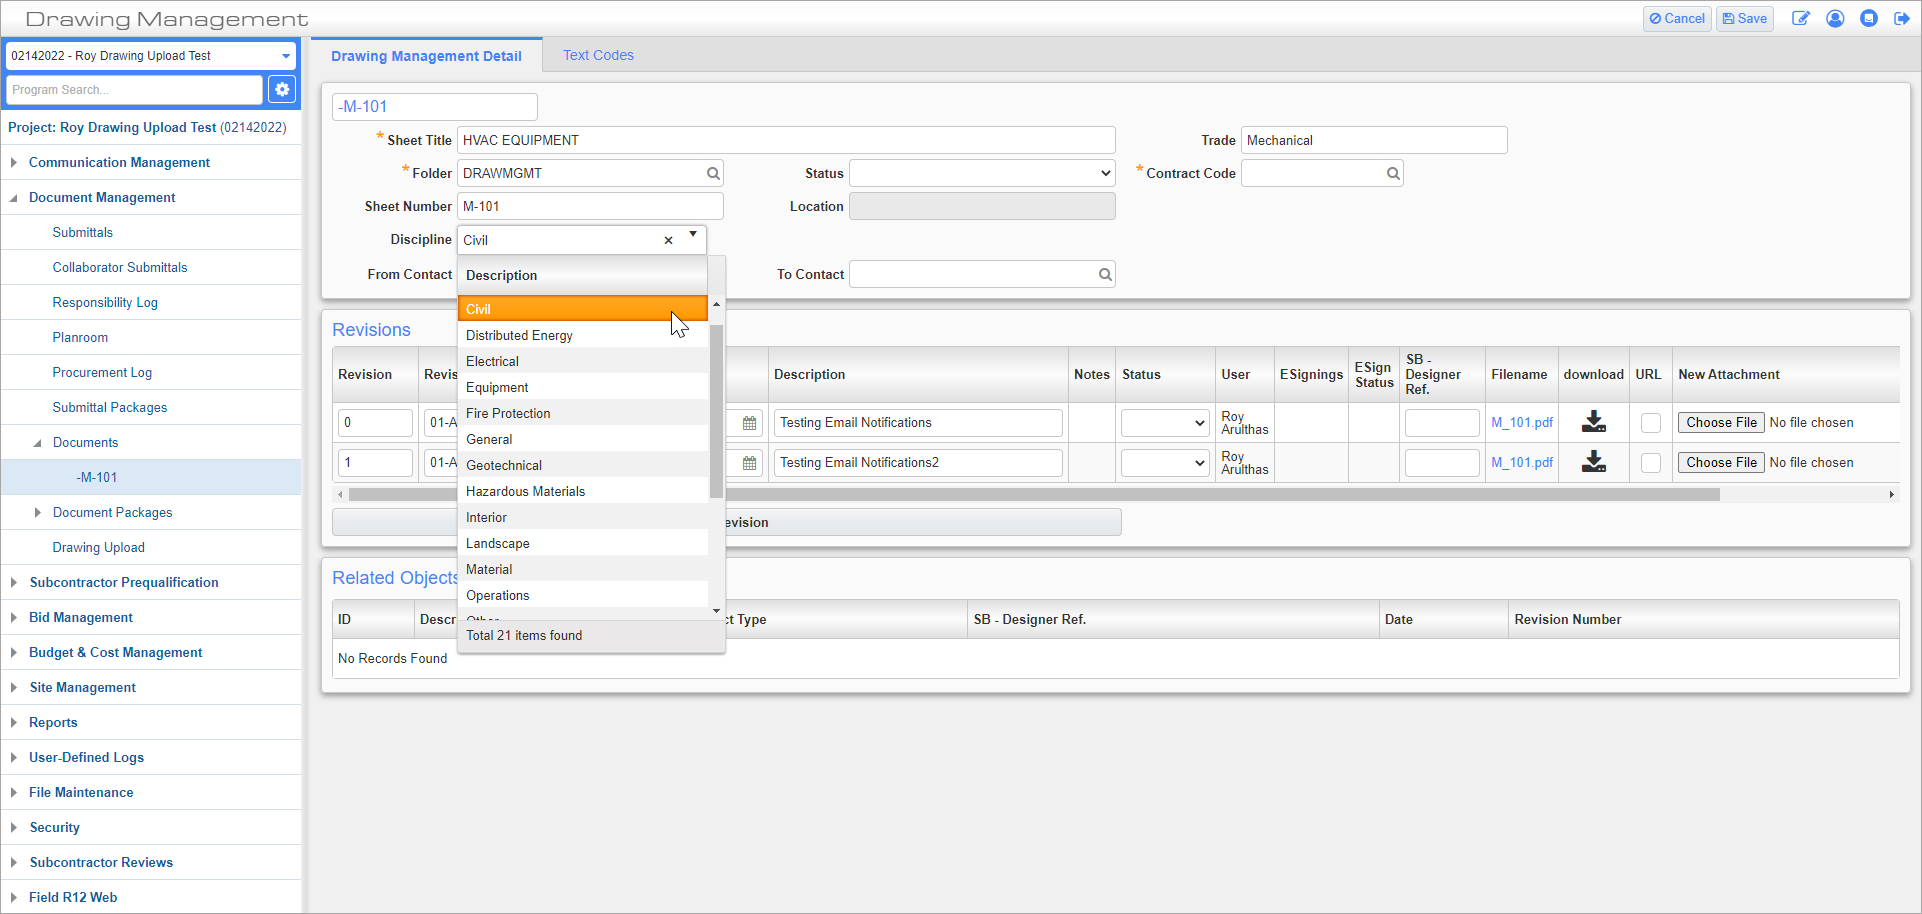Expand Communication Management tree node
Screen dimensions: 1922x914
(14, 163)
